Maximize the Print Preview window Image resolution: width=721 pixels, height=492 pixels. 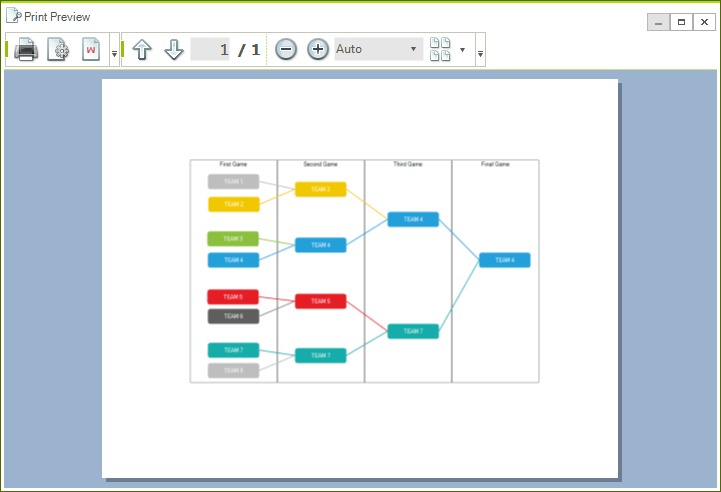[681, 22]
